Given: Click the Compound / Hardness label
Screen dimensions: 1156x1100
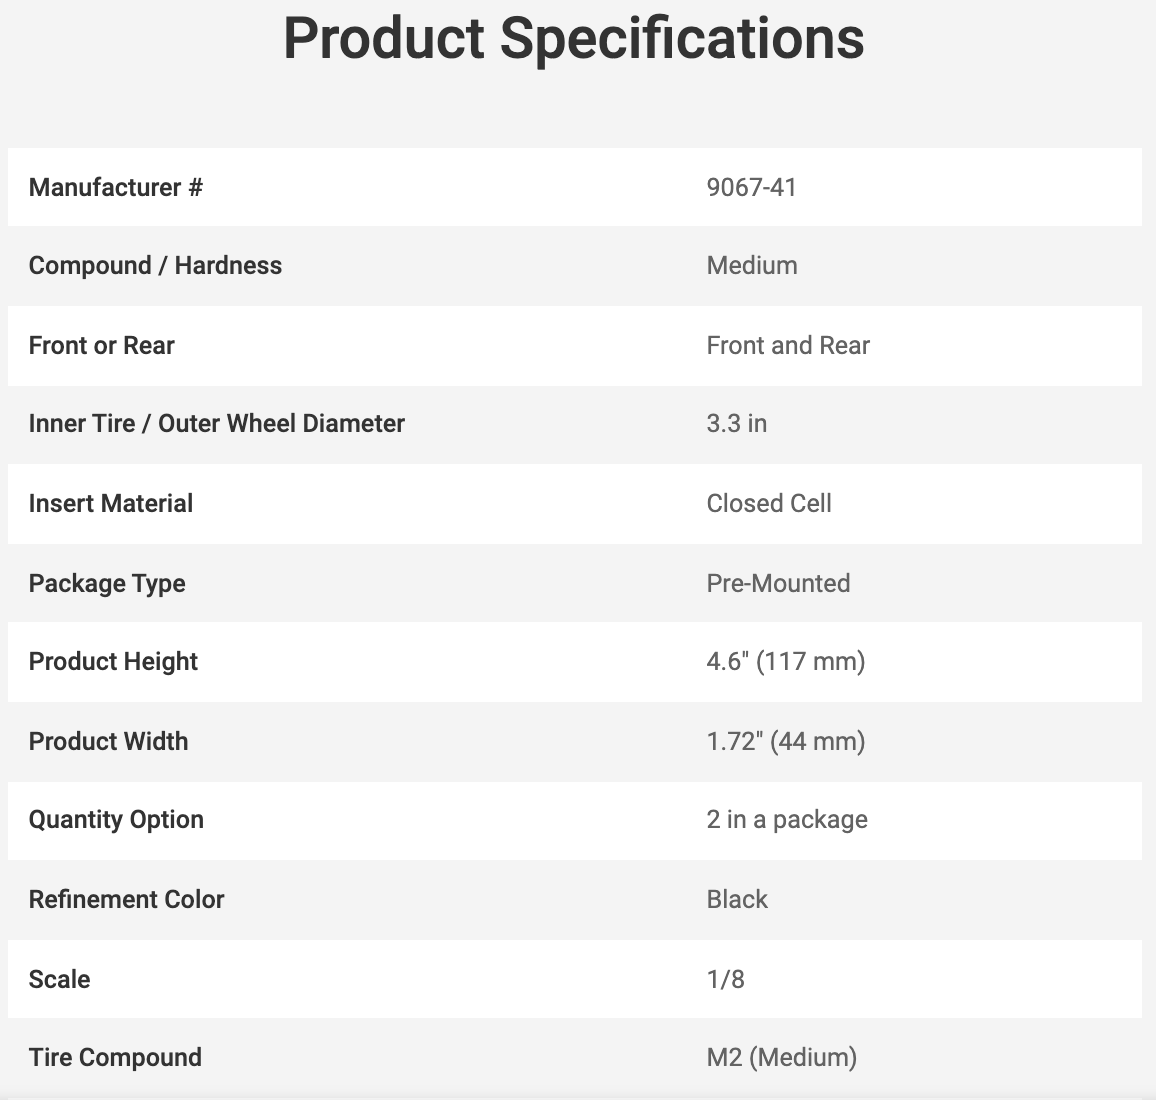Looking at the screenshot, I should (155, 265).
